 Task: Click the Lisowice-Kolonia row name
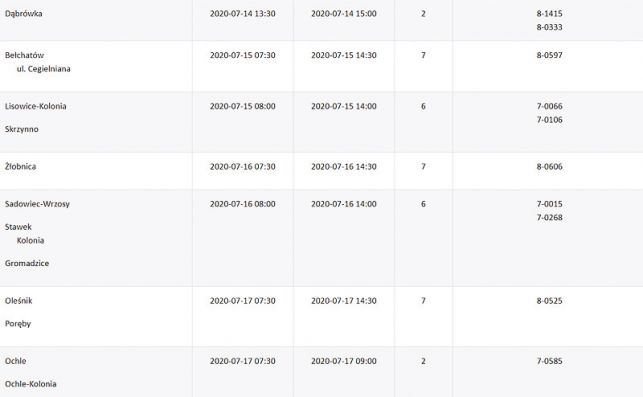click(x=35, y=106)
